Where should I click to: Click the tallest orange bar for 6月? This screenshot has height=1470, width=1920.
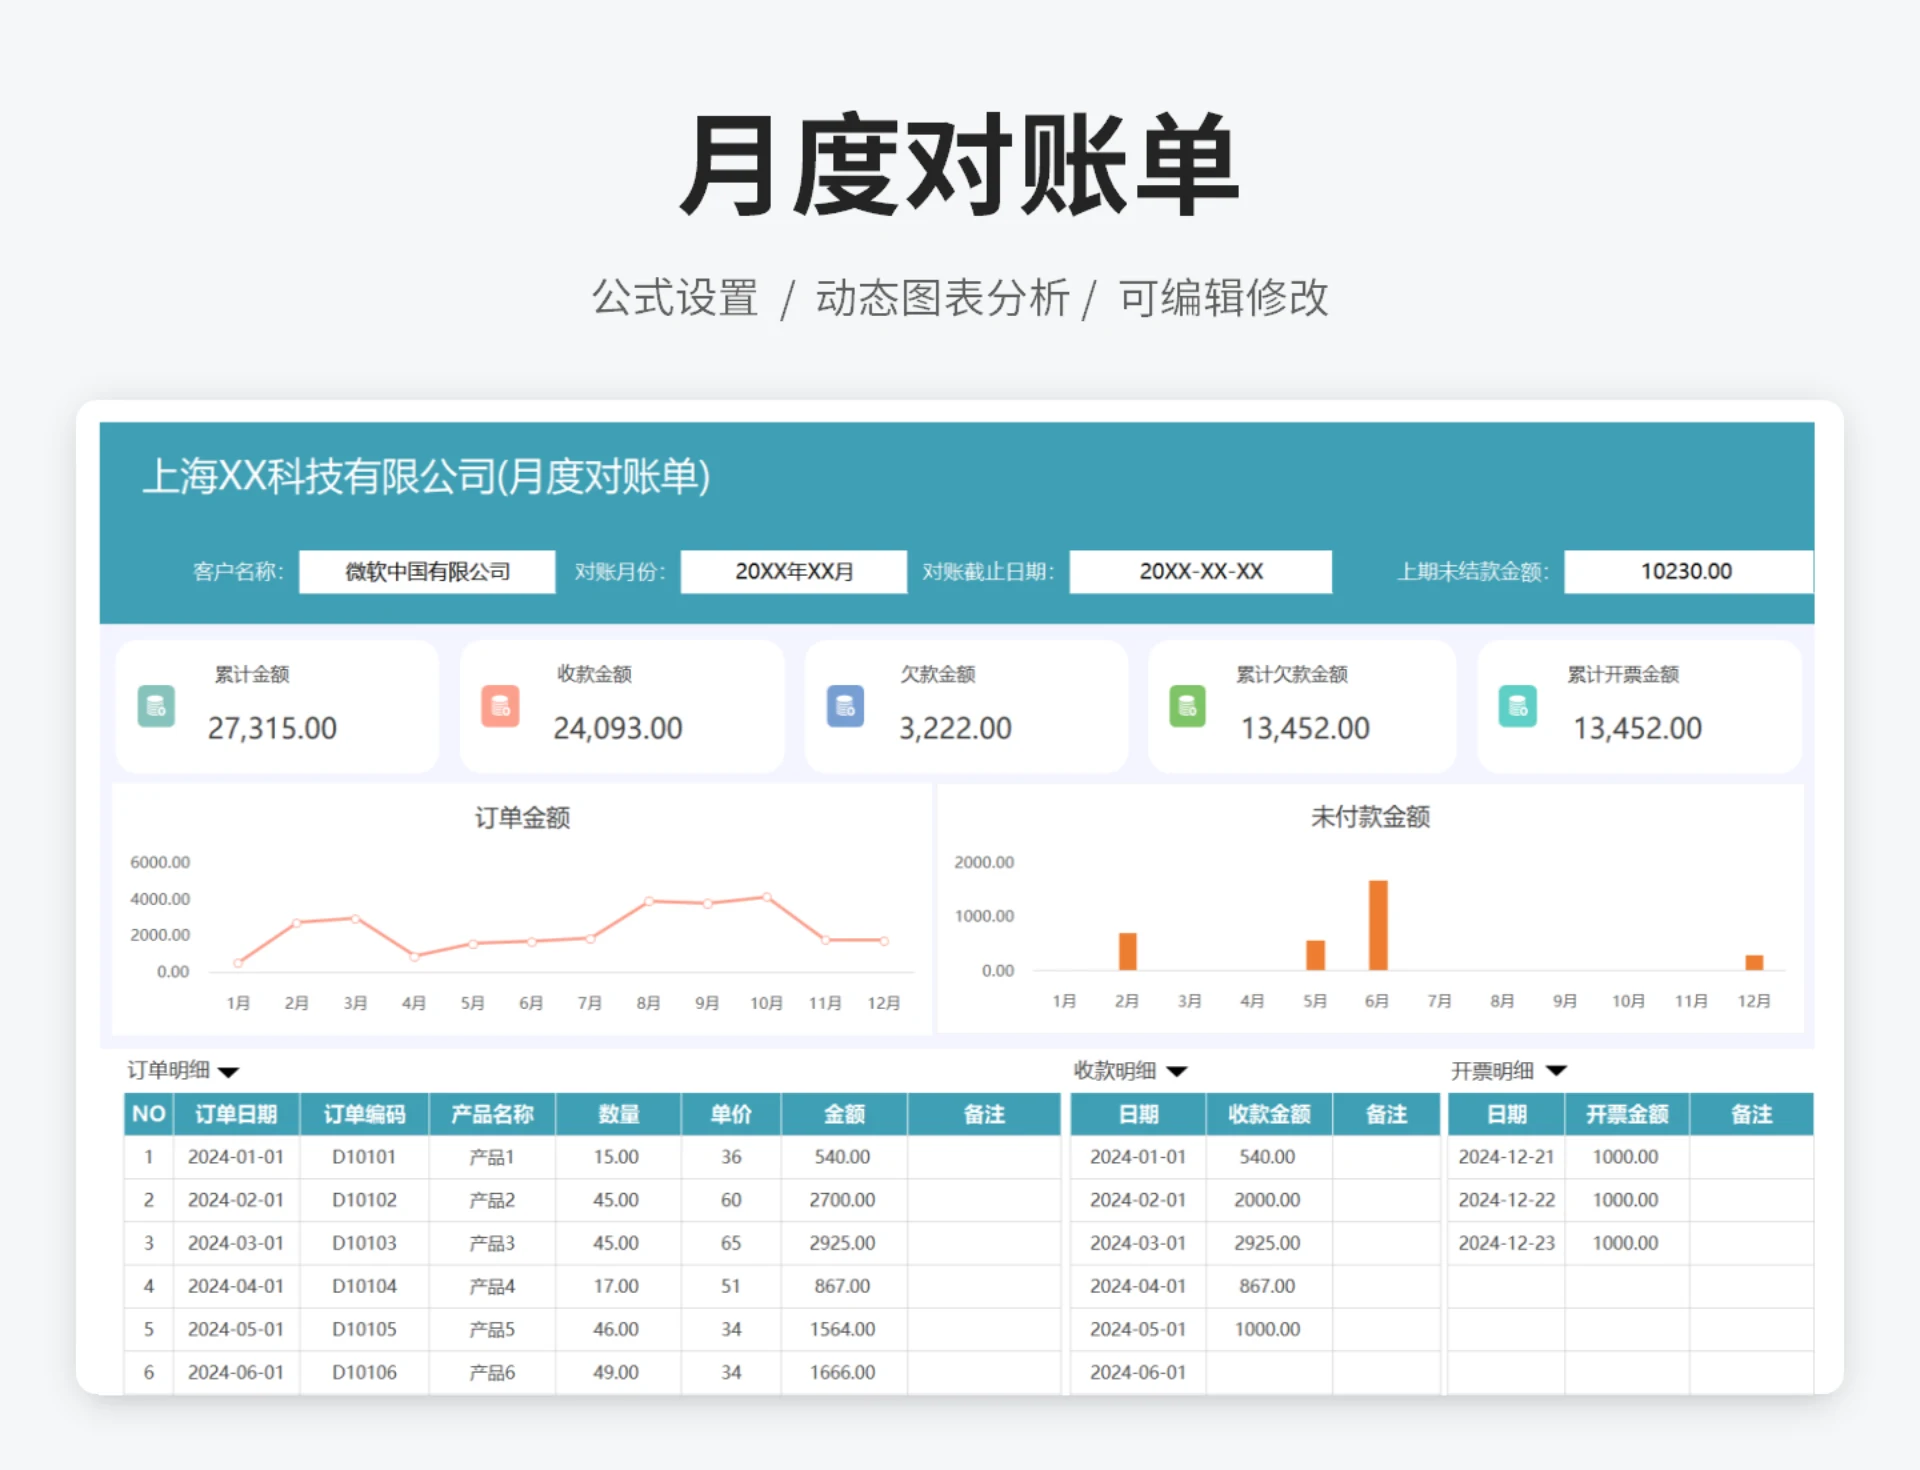(x=1378, y=925)
